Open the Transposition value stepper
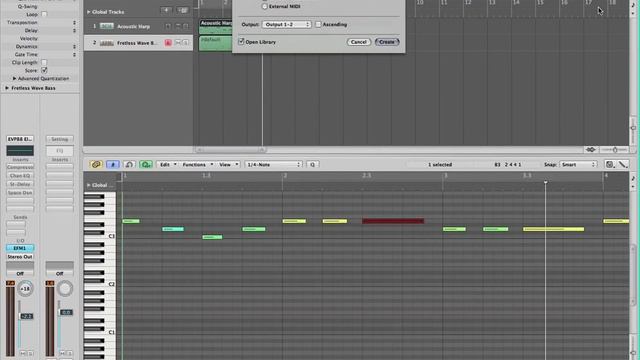Viewport: 640px width, 360px height. (x=74, y=22)
